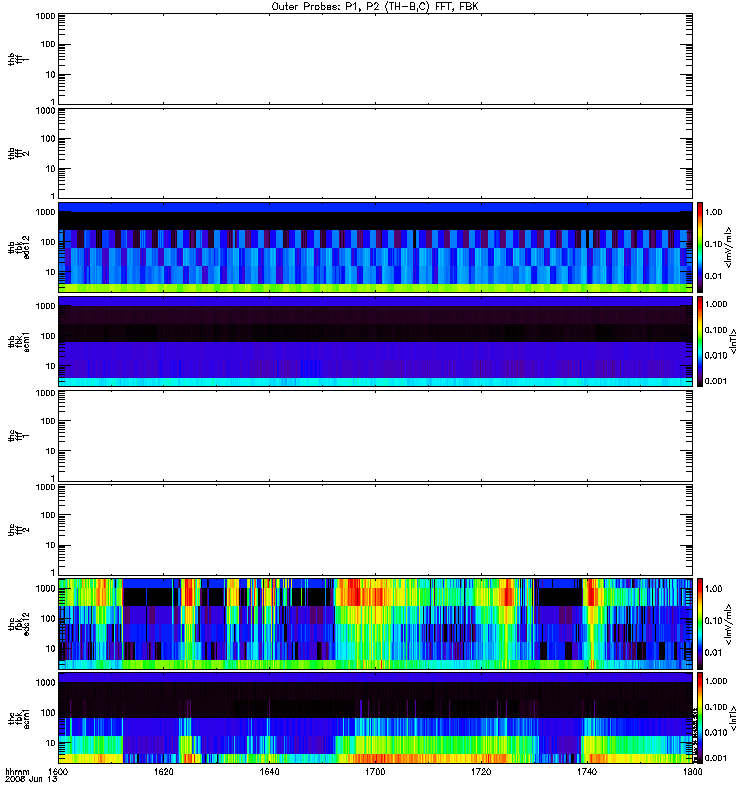Image resolution: width=750 pixels, height=800 pixels.
Task: Click the thb fbk edc12 spectrogram panel
Action: (375, 247)
